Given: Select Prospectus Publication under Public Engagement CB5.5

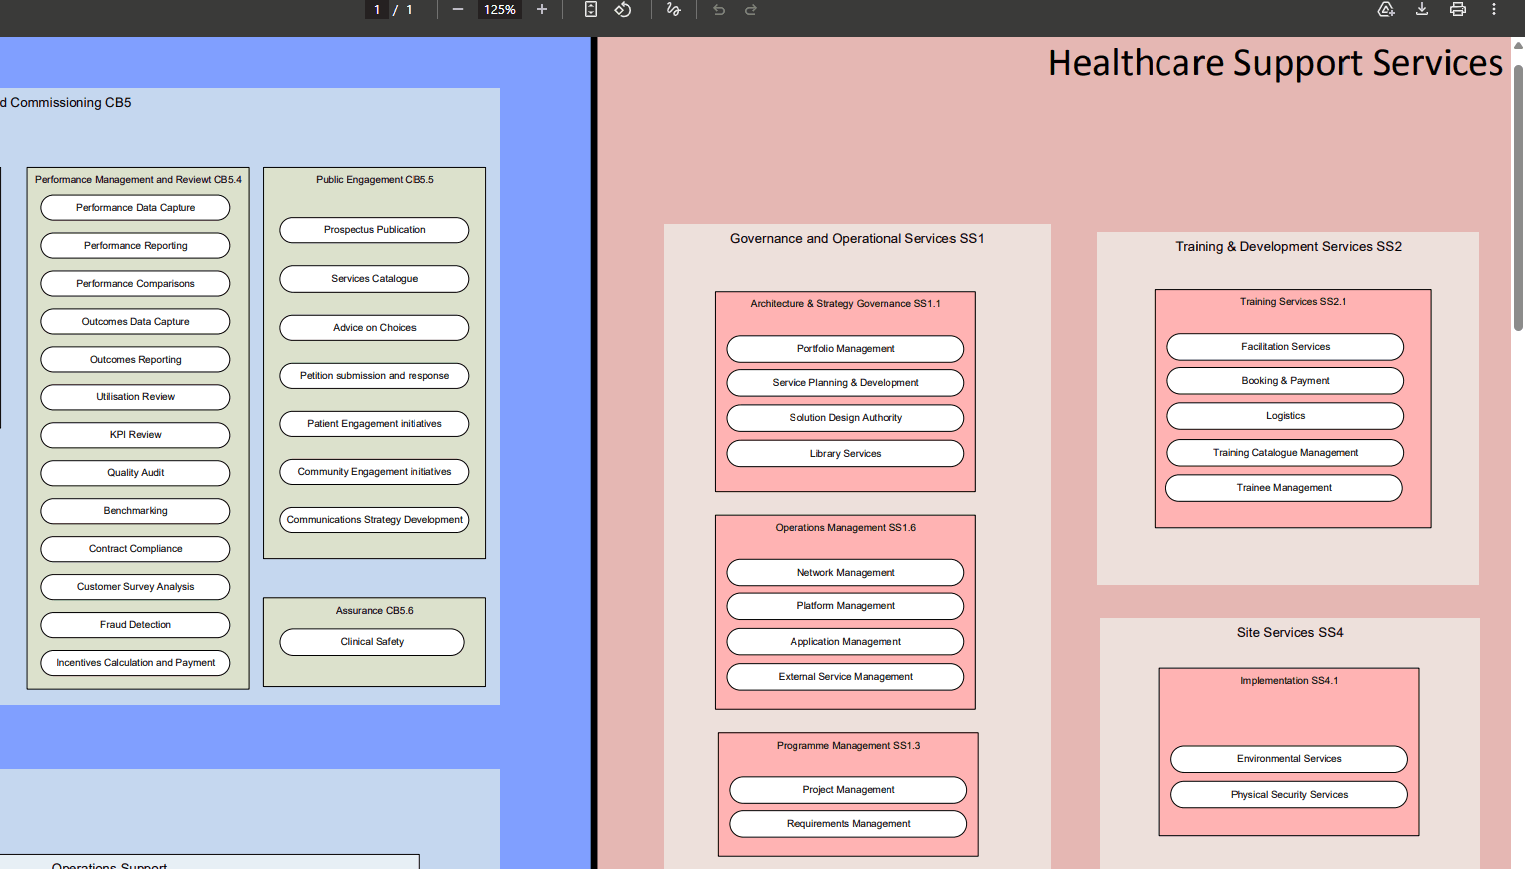Looking at the screenshot, I should [373, 229].
